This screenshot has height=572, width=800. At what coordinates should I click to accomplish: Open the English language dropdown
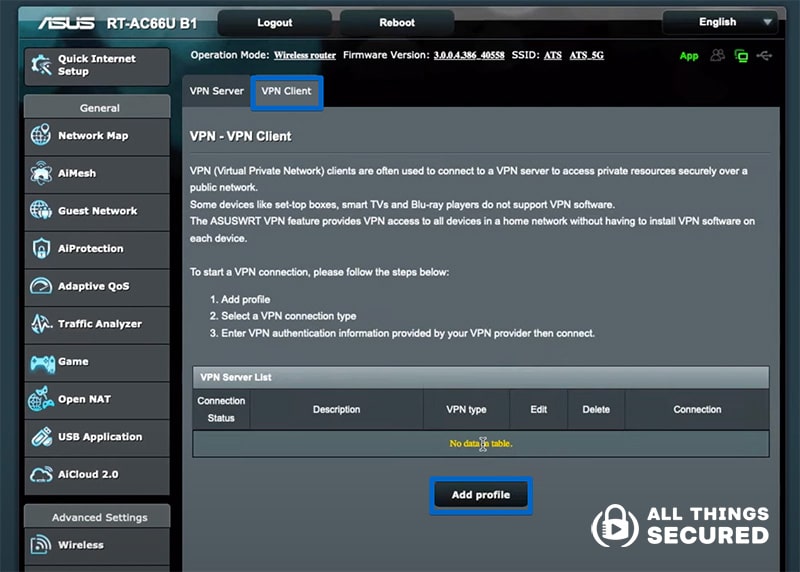pos(720,22)
